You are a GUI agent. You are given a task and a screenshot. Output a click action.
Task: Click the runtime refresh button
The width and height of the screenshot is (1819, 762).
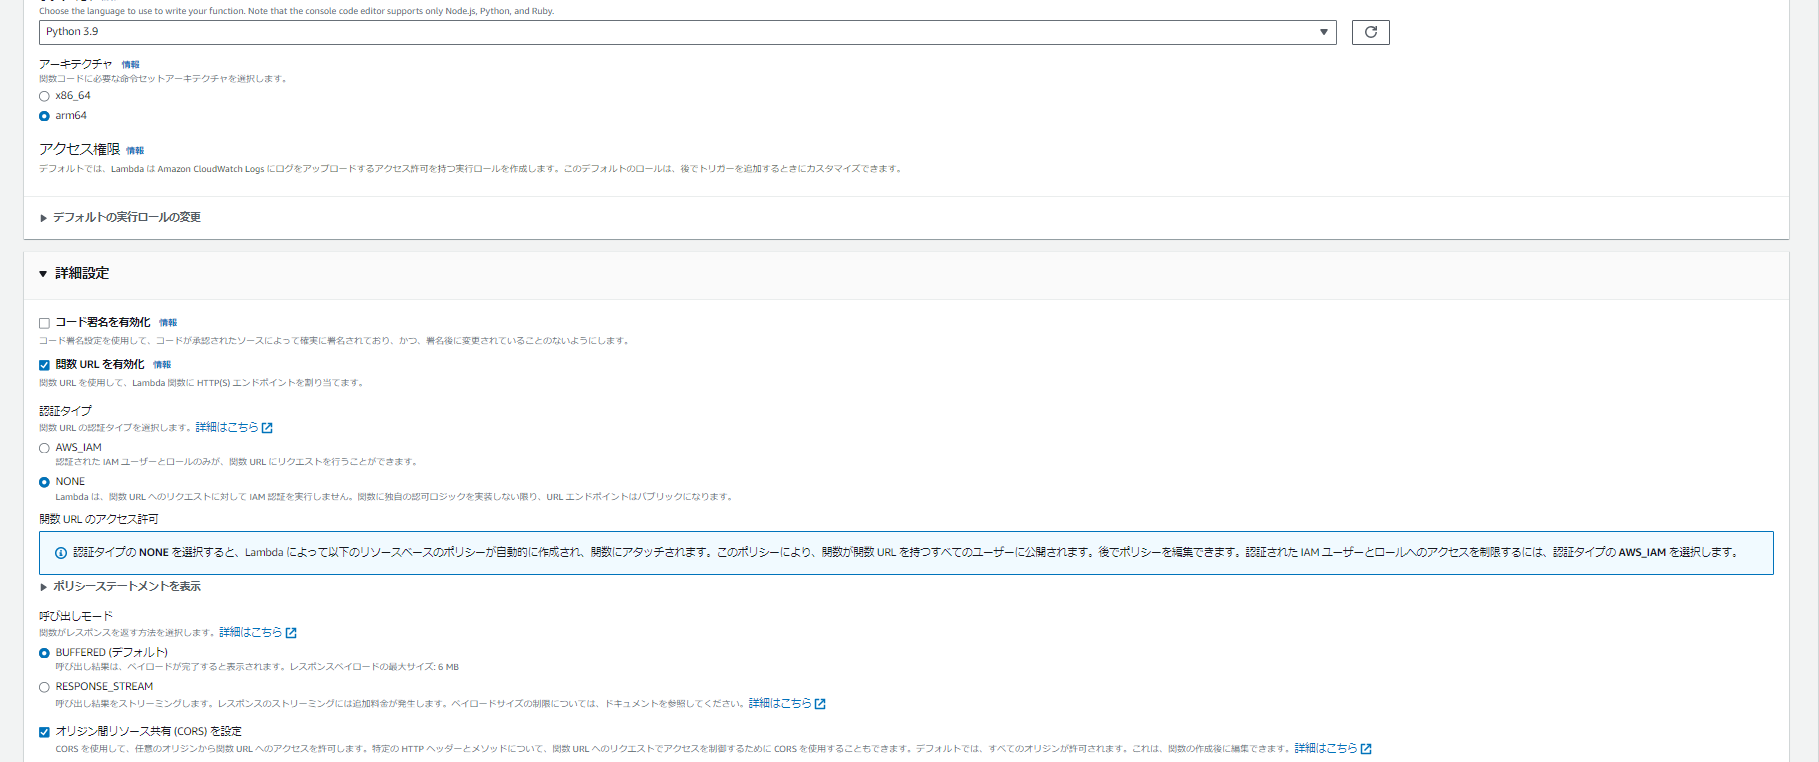click(1370, 32)
